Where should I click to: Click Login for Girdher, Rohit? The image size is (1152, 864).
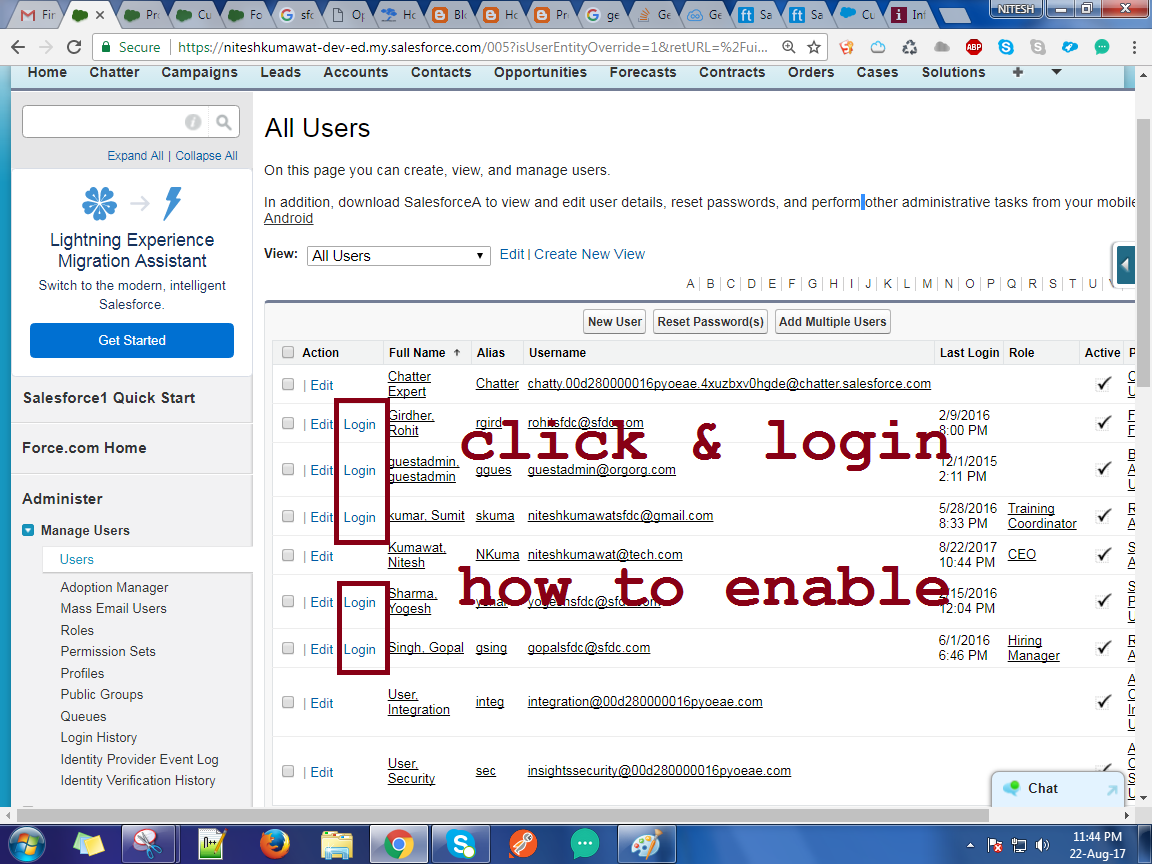click(359, 424)
